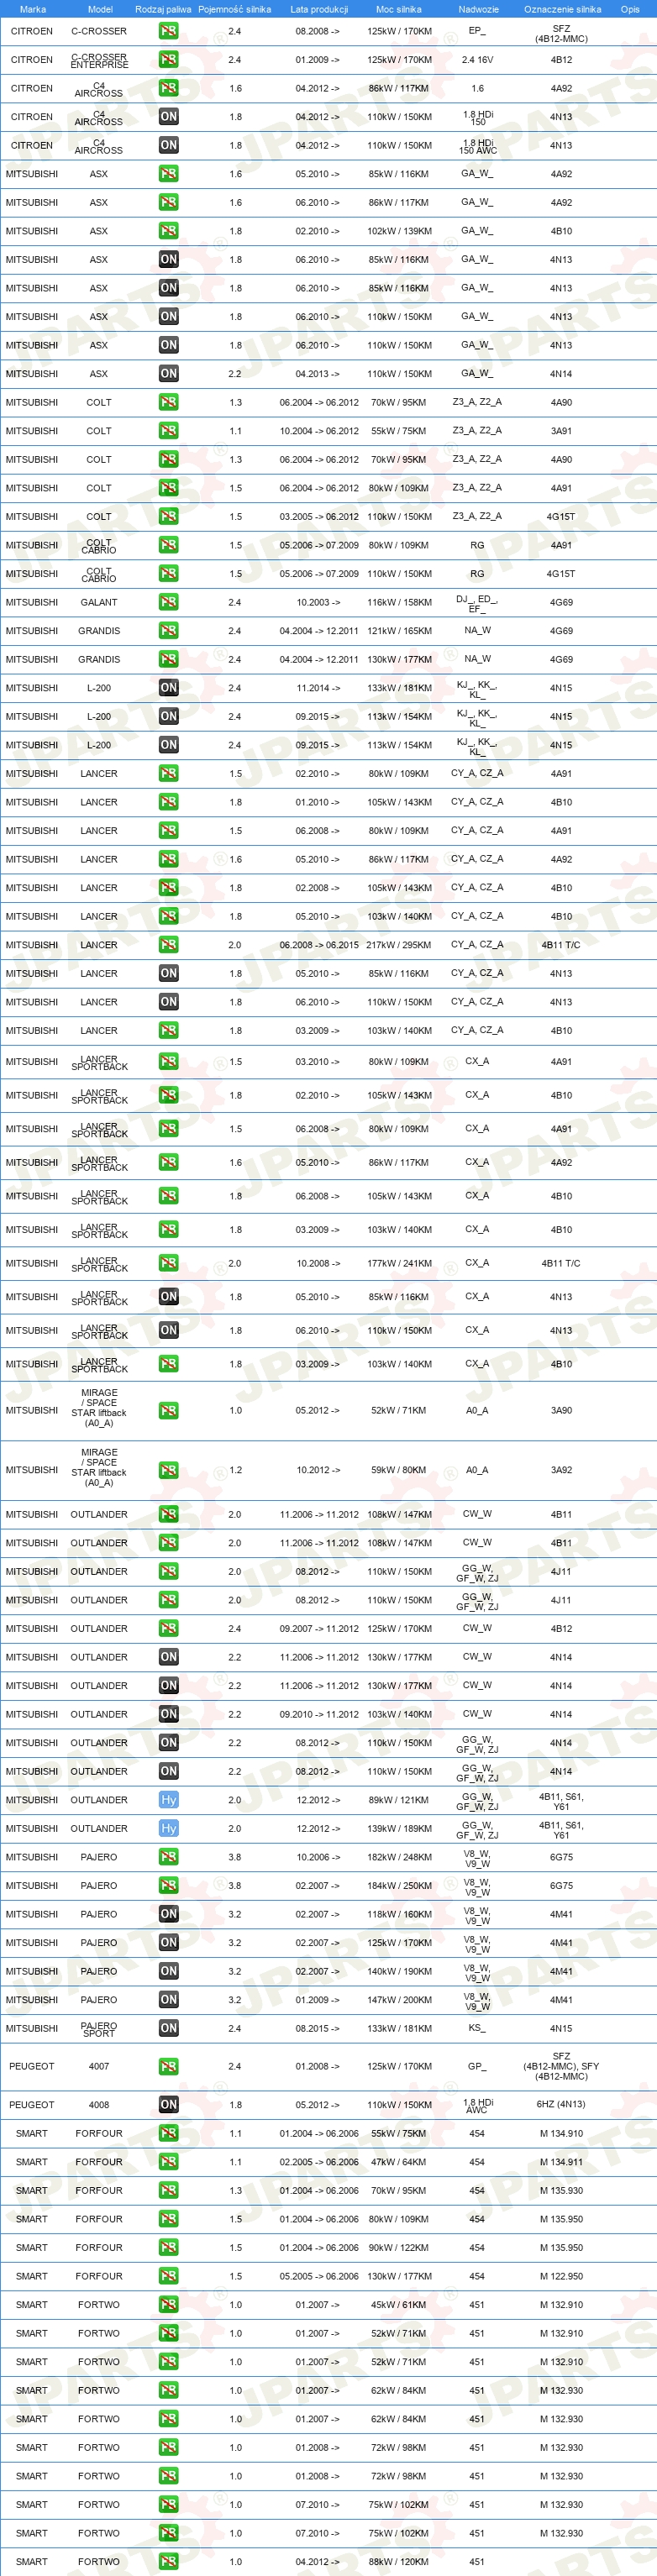Viewport: 657px width, 2576px height.
Task: Click petrol icon in FORFOUR M 122.950 row
Action: coord(168,2276)
